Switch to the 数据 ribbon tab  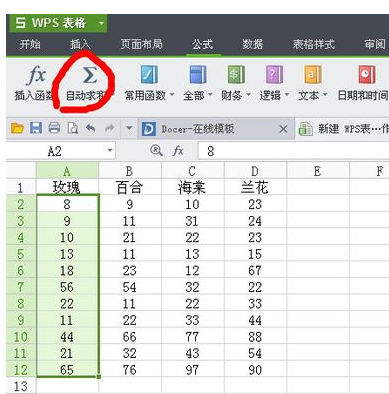(x=252, y=44)
